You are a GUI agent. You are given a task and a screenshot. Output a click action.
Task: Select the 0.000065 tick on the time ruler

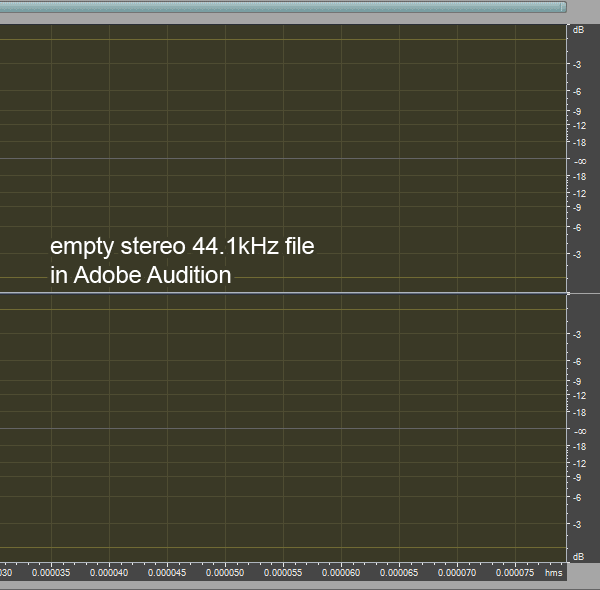(x=398, y=574)
